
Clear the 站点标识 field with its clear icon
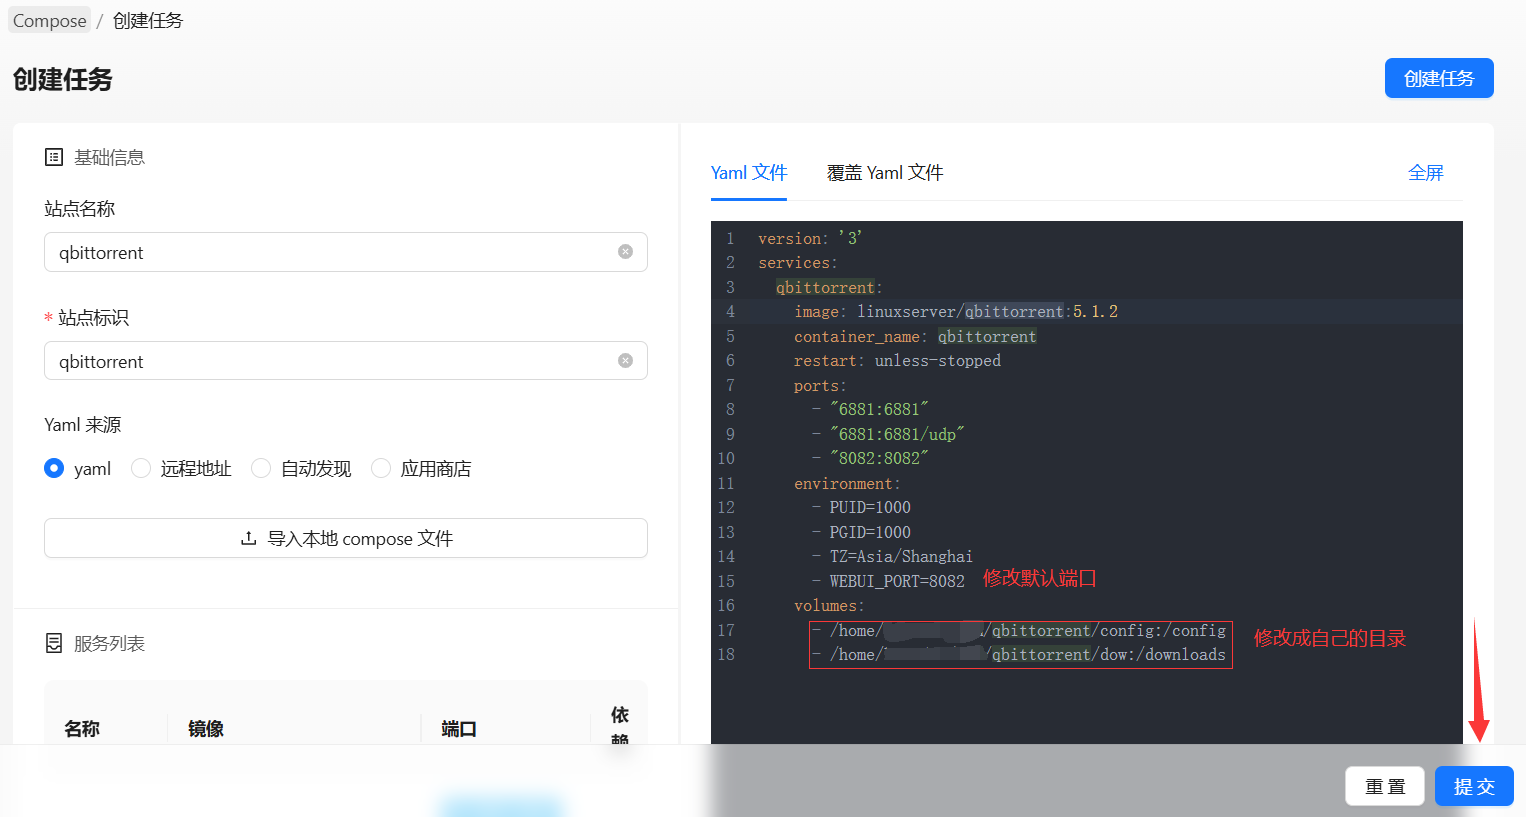coord(625,361)
